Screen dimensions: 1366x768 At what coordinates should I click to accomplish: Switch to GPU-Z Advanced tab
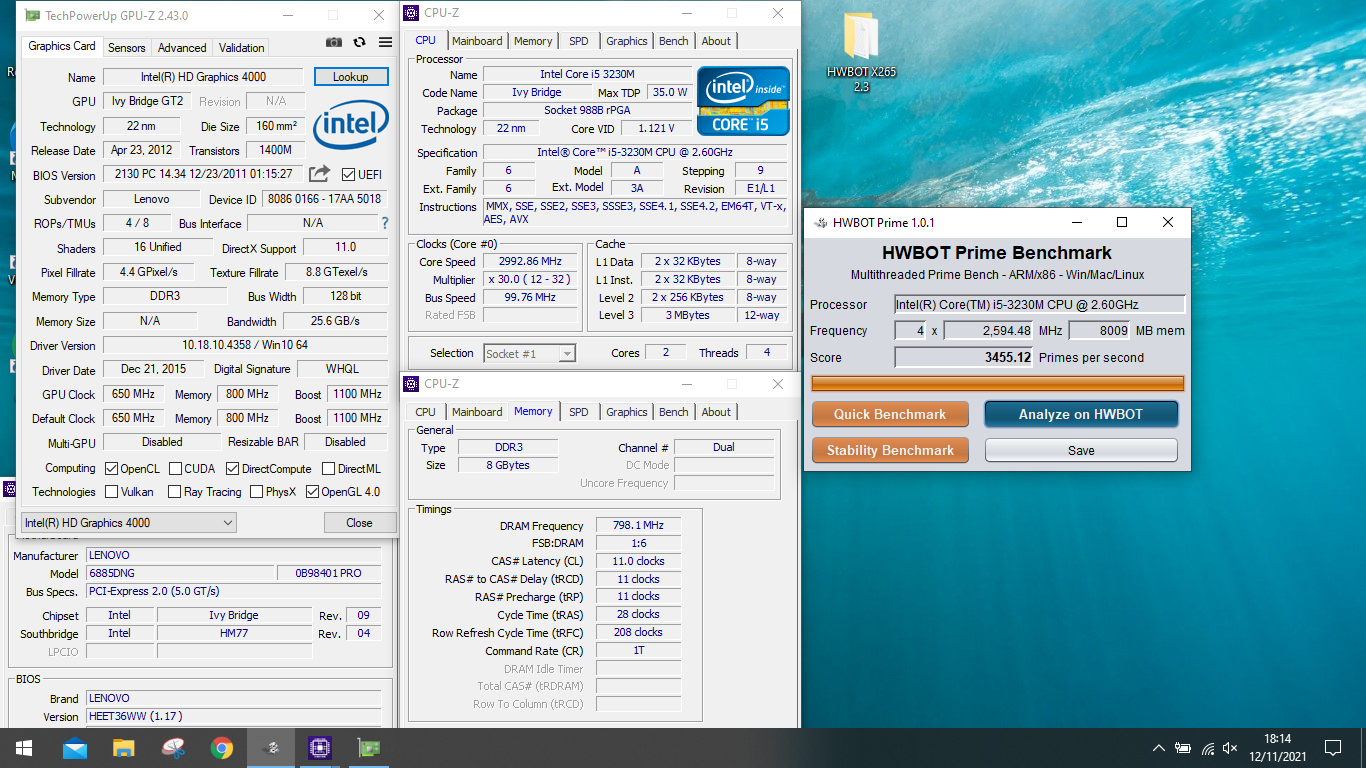182,47
